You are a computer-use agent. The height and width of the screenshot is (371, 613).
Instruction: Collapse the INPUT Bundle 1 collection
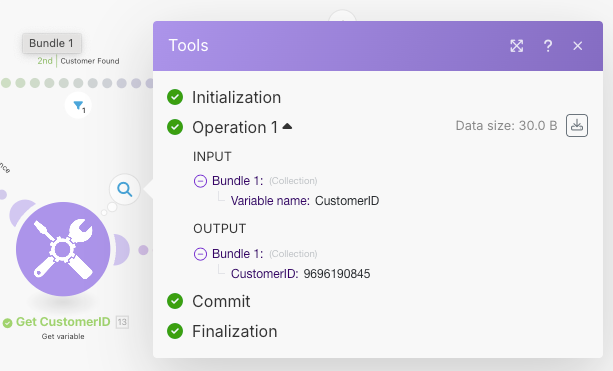[200, 181]
